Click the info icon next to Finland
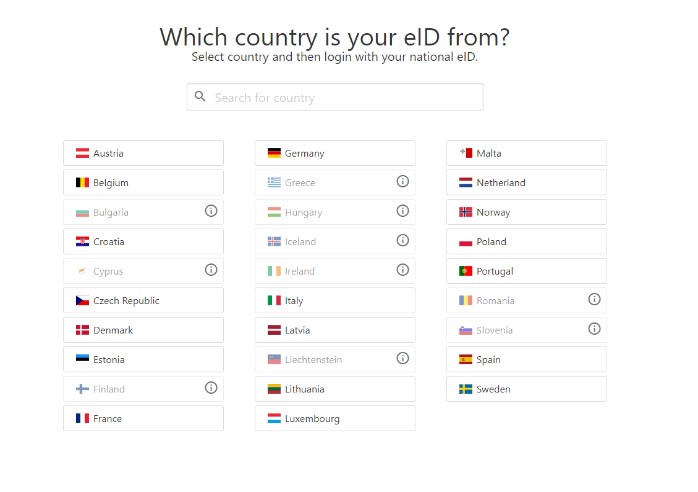698x492 pixels. [x=211, y=388]
